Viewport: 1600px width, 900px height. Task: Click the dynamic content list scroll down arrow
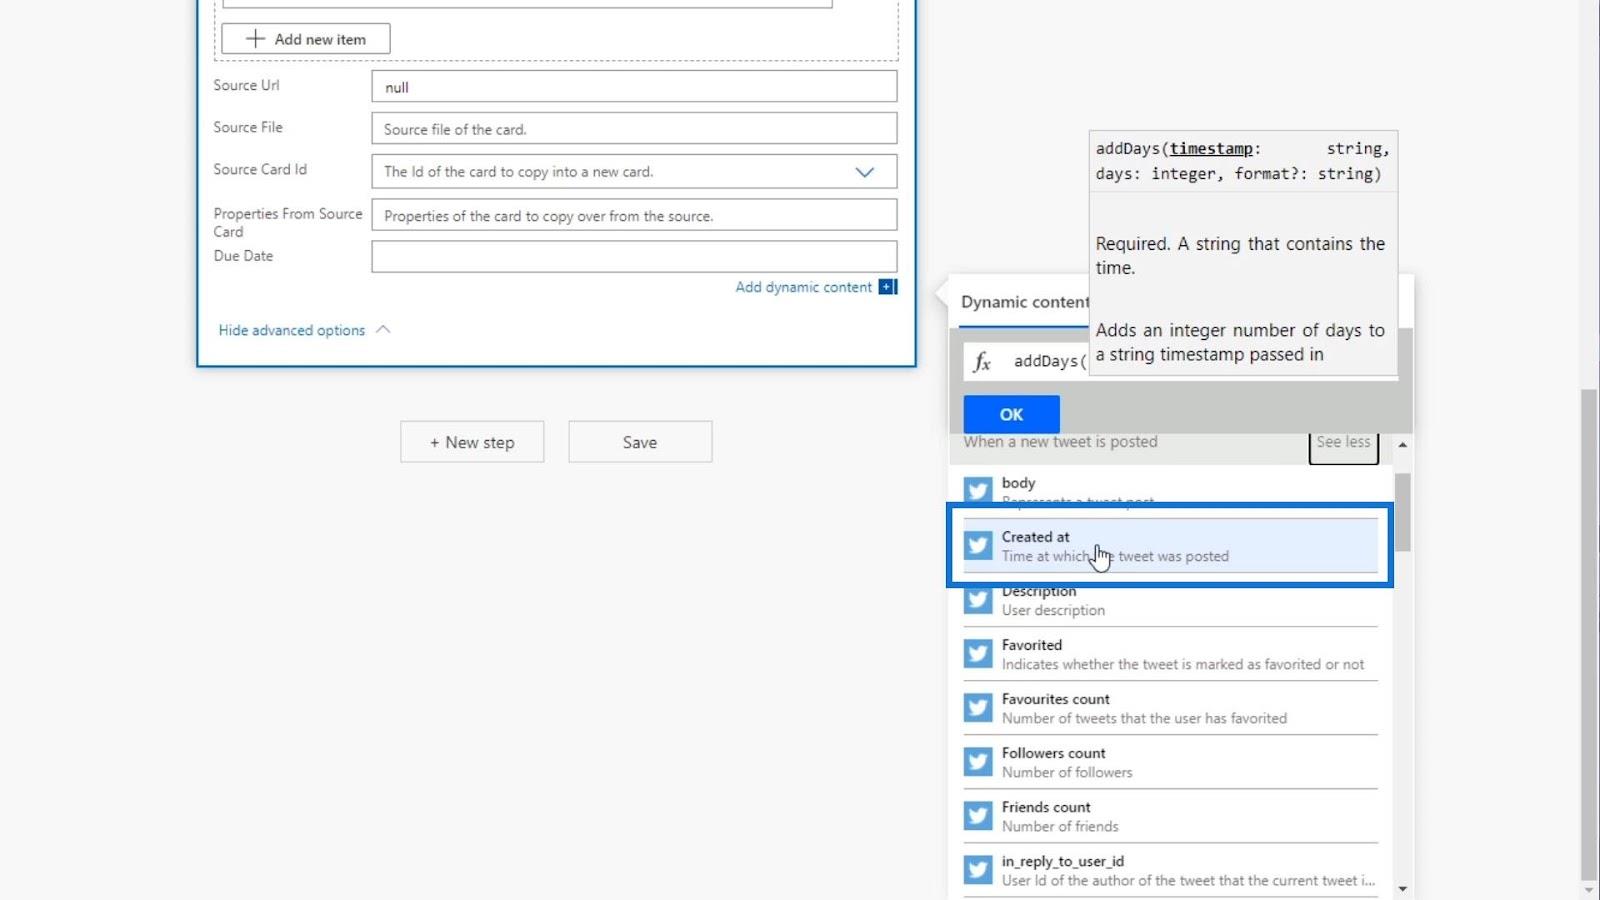point(1403,888)
